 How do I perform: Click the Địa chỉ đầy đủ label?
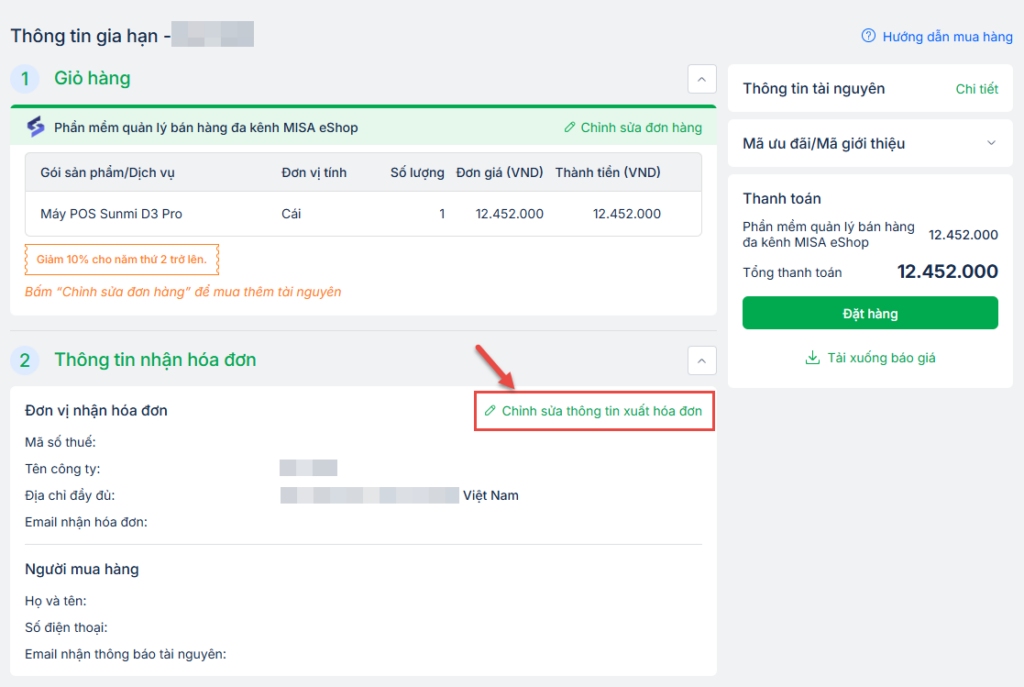tap(70, 496)
